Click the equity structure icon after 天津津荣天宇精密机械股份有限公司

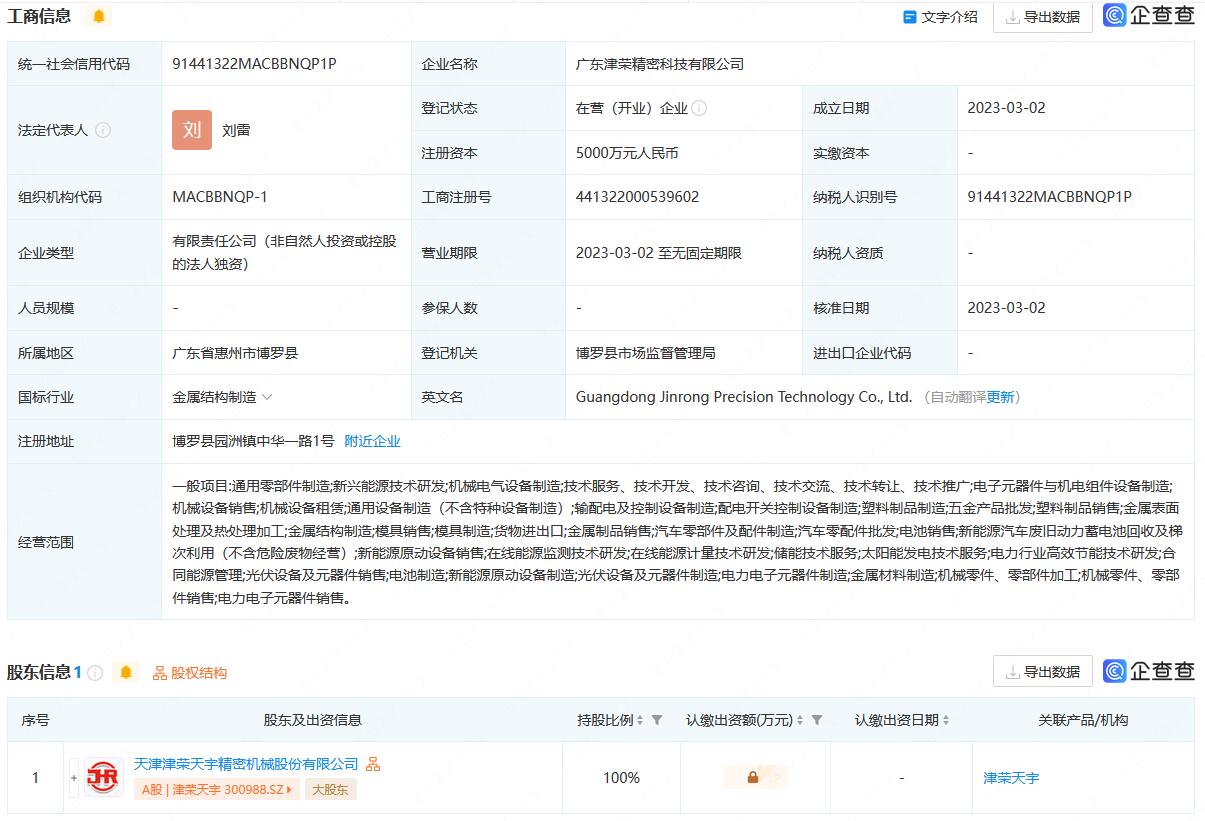(373, 764)
